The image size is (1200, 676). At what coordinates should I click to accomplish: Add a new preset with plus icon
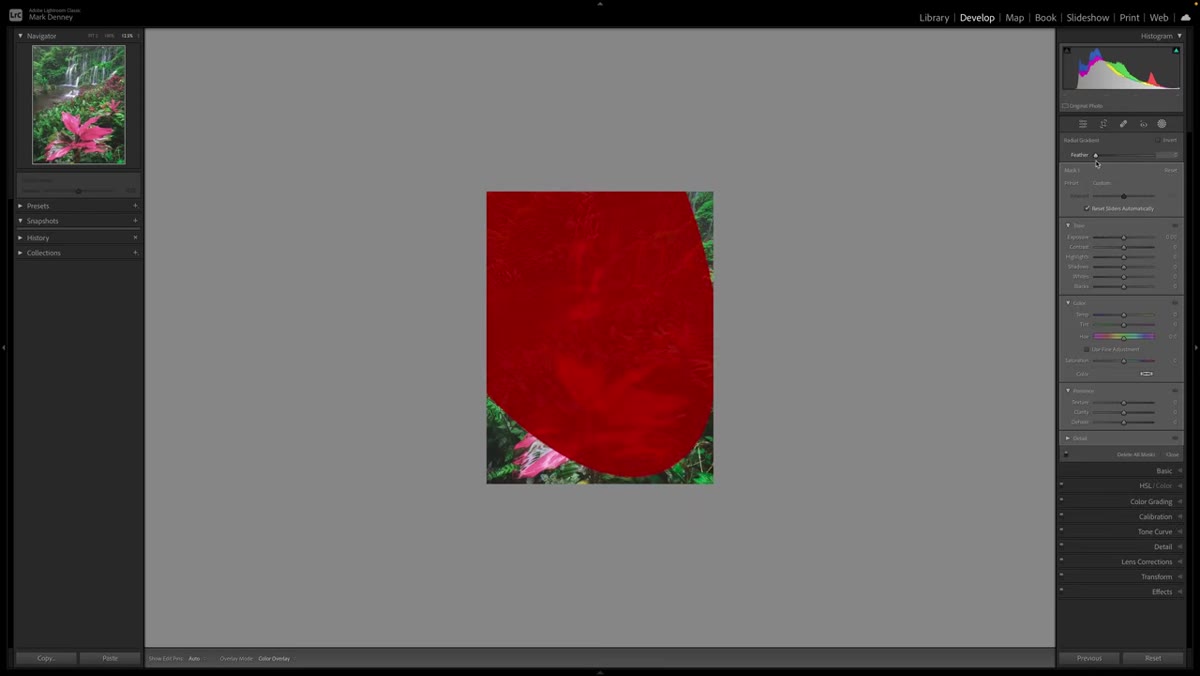(135, 206)
